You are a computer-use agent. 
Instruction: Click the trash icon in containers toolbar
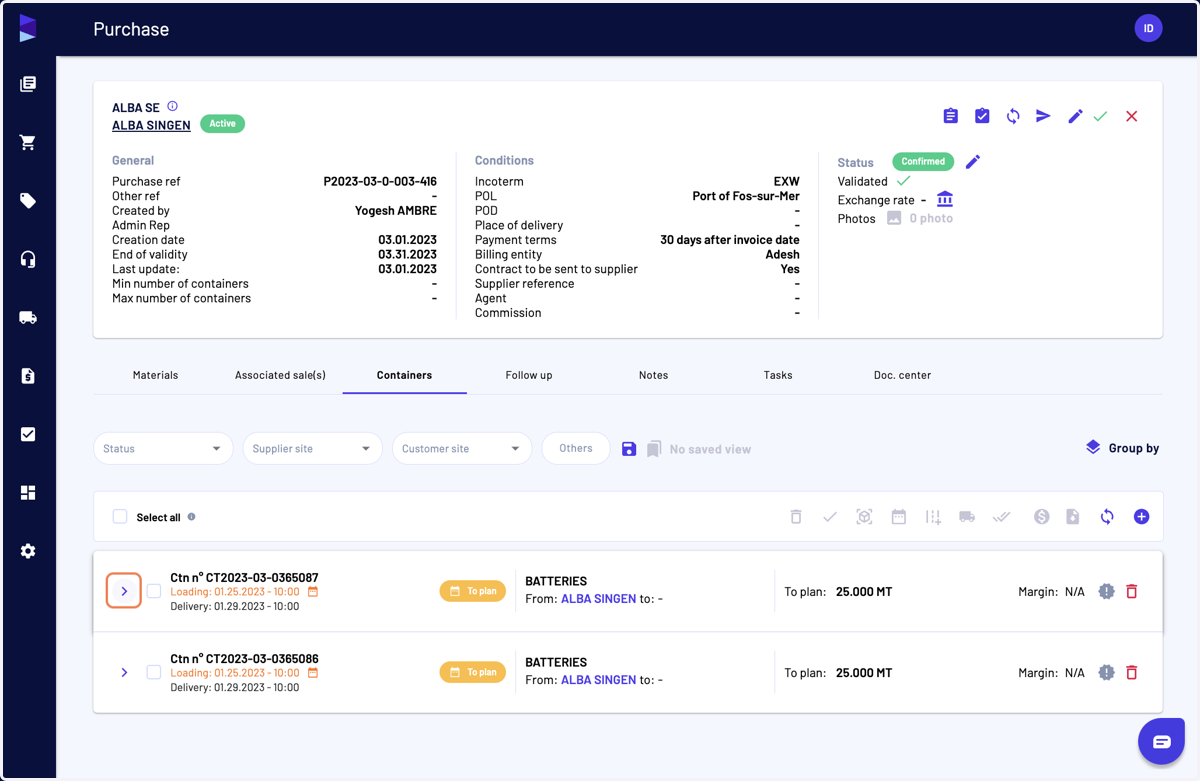coord(796,517)
